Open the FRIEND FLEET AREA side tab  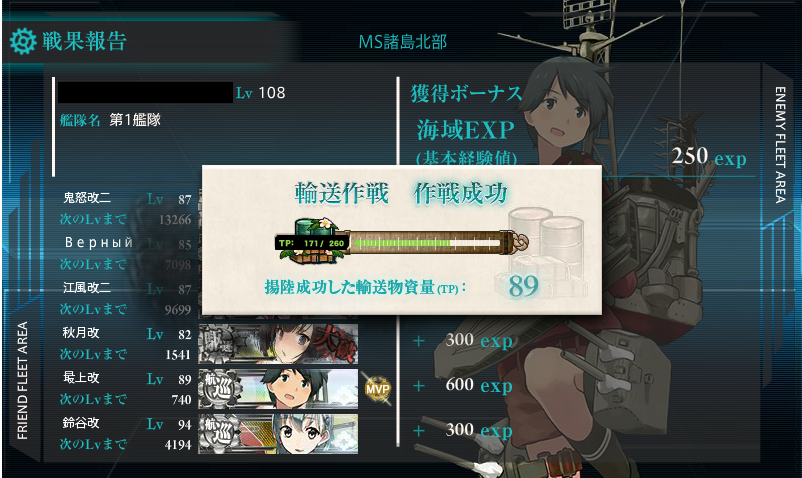[23, 380]
